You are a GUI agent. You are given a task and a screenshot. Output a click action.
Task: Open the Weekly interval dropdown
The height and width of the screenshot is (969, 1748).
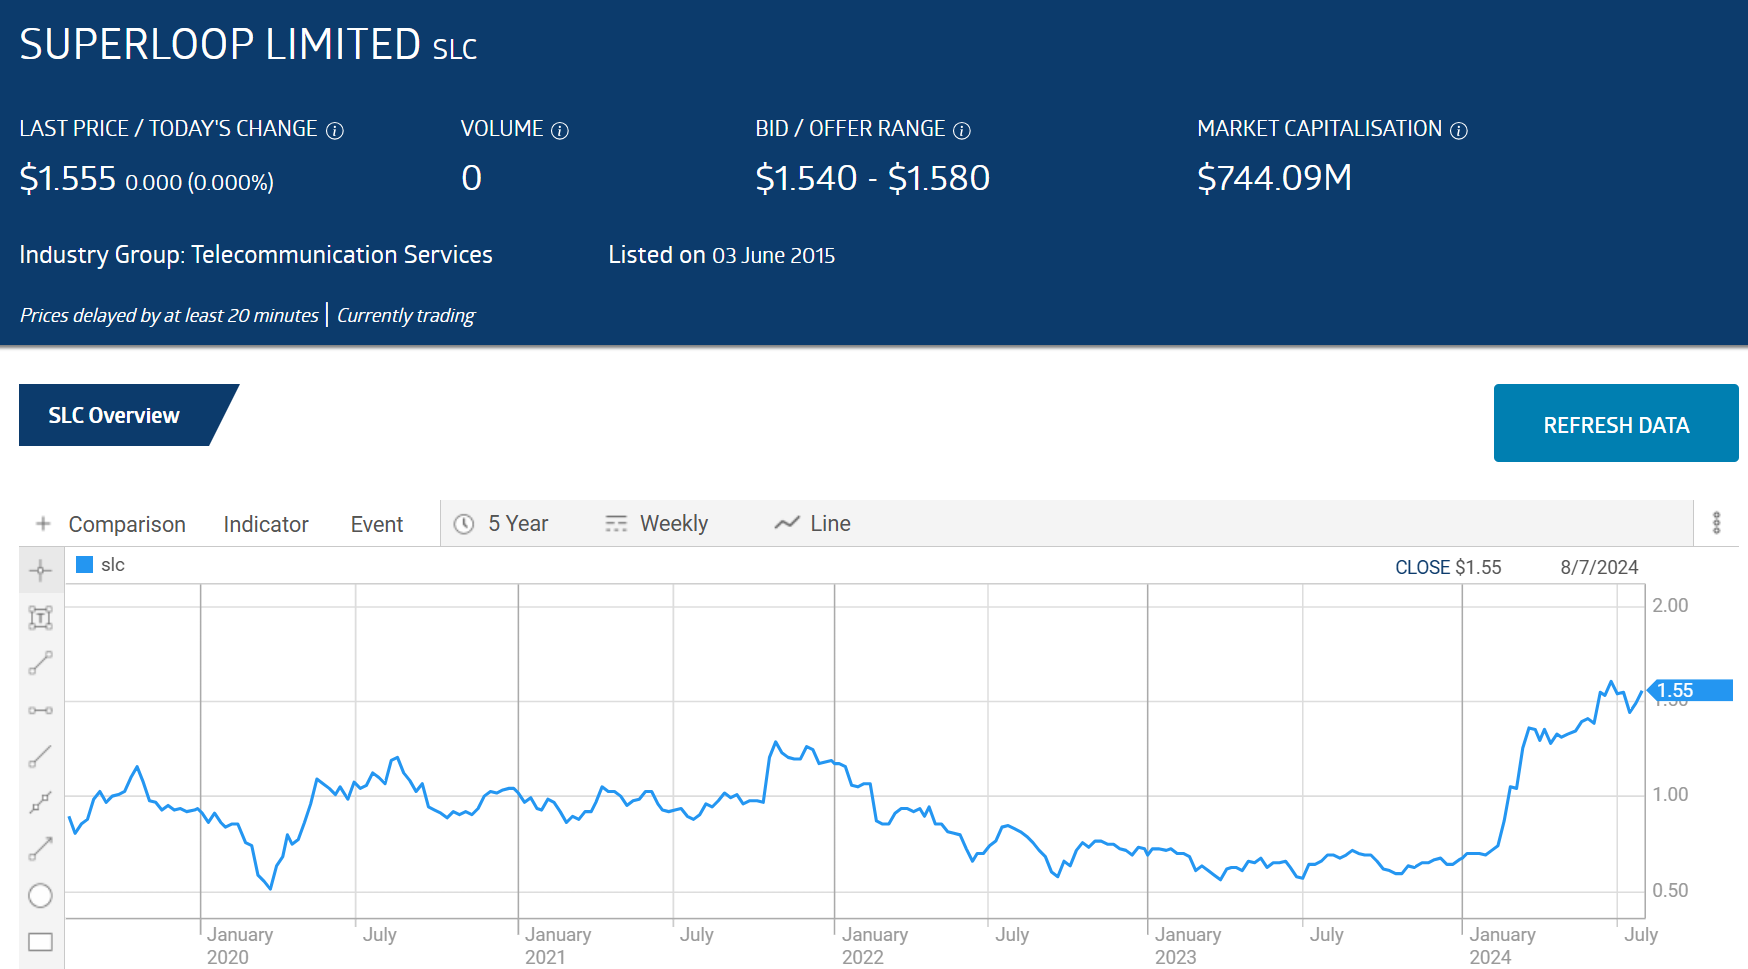coord(657,524)
